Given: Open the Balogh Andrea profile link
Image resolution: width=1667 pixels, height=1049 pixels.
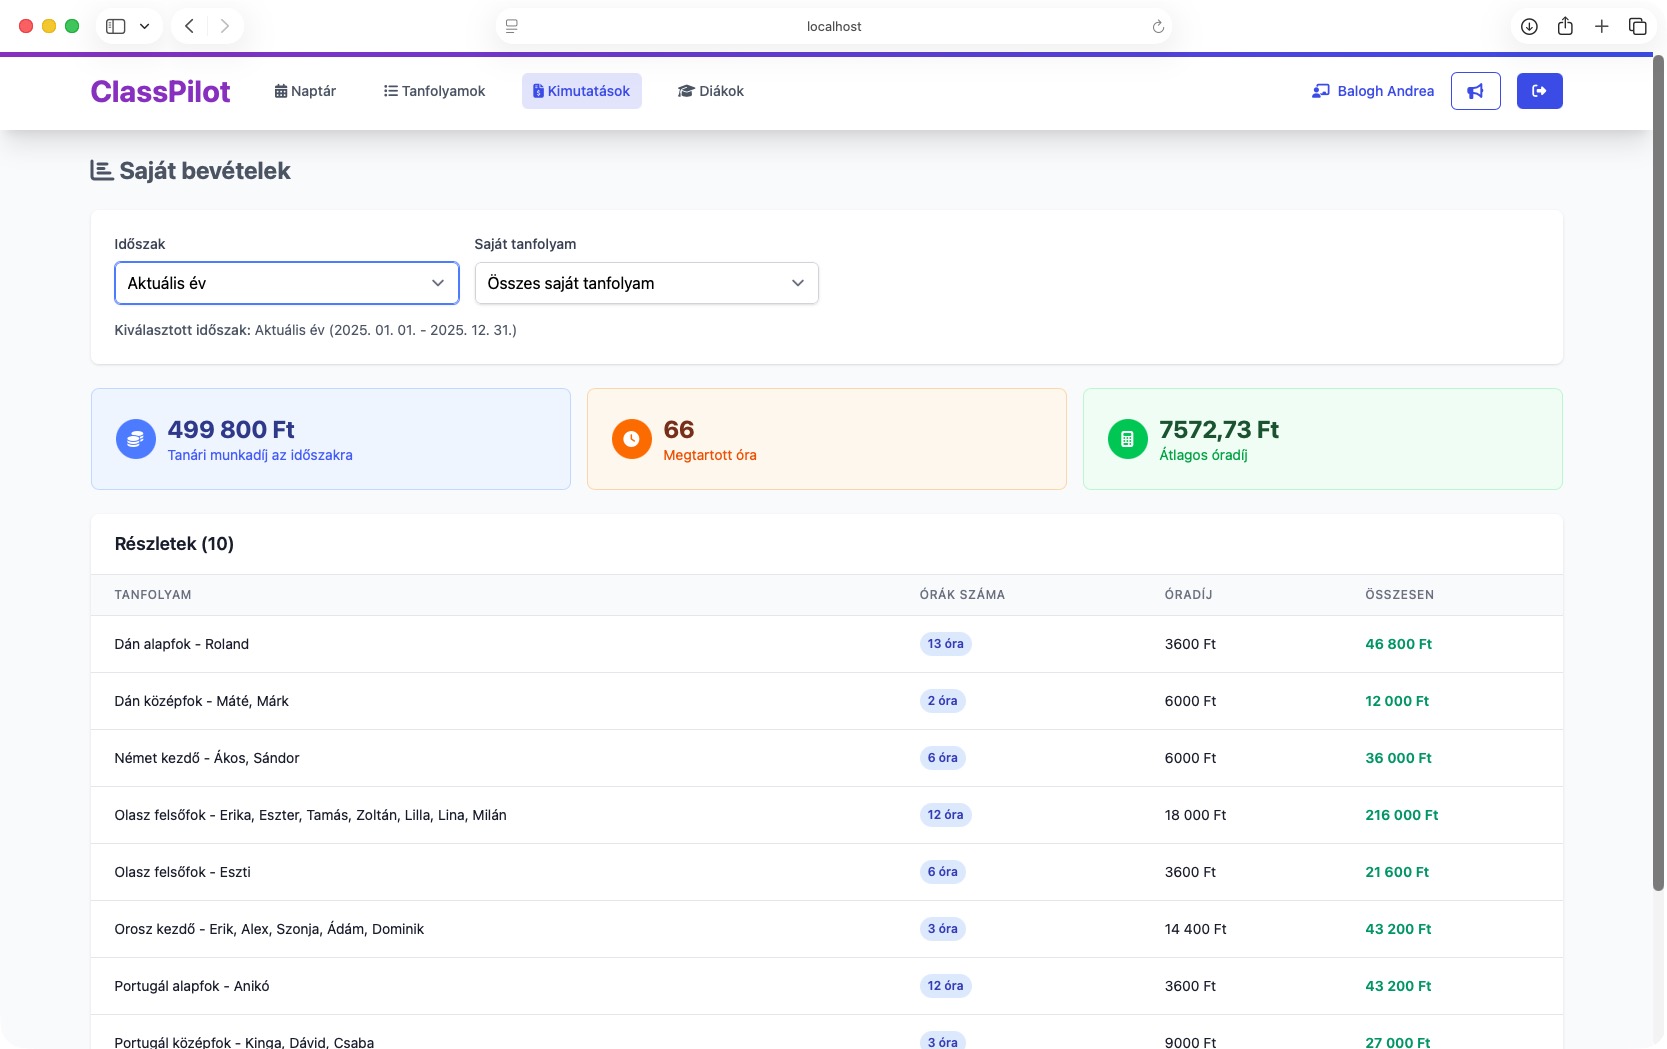Looking at the screenshot, I should (x=1373, y=91).
